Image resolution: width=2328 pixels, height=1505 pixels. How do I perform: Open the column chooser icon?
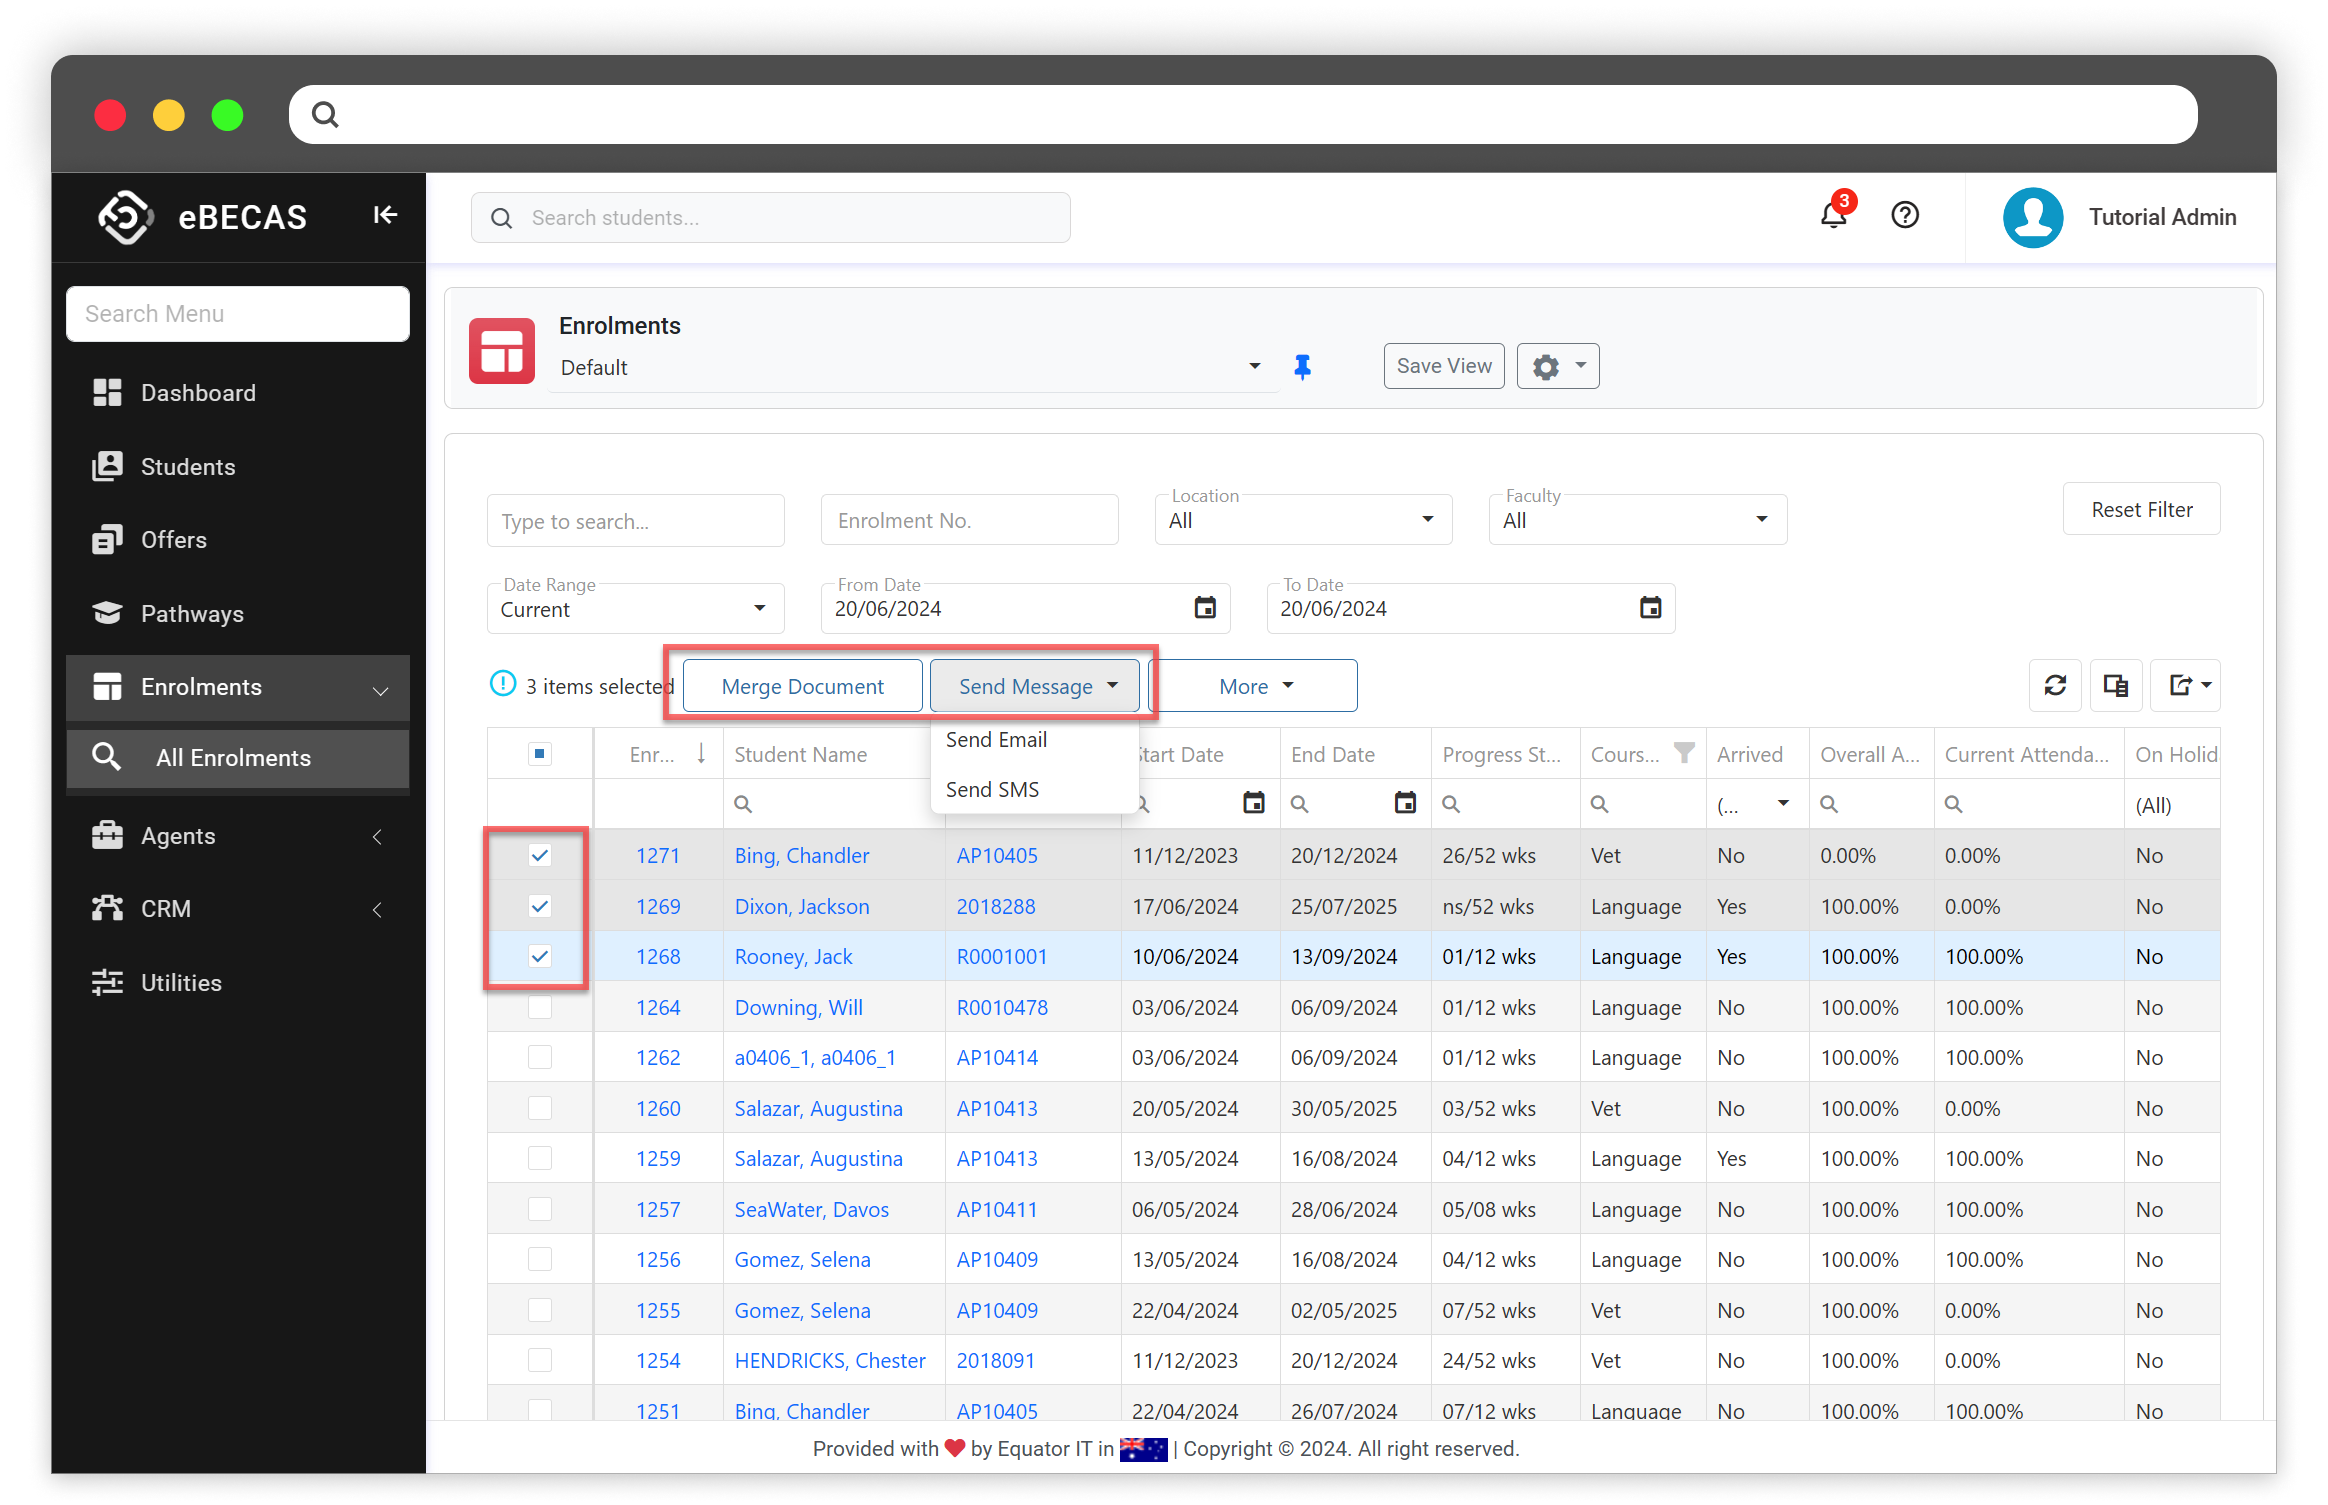2116,686
